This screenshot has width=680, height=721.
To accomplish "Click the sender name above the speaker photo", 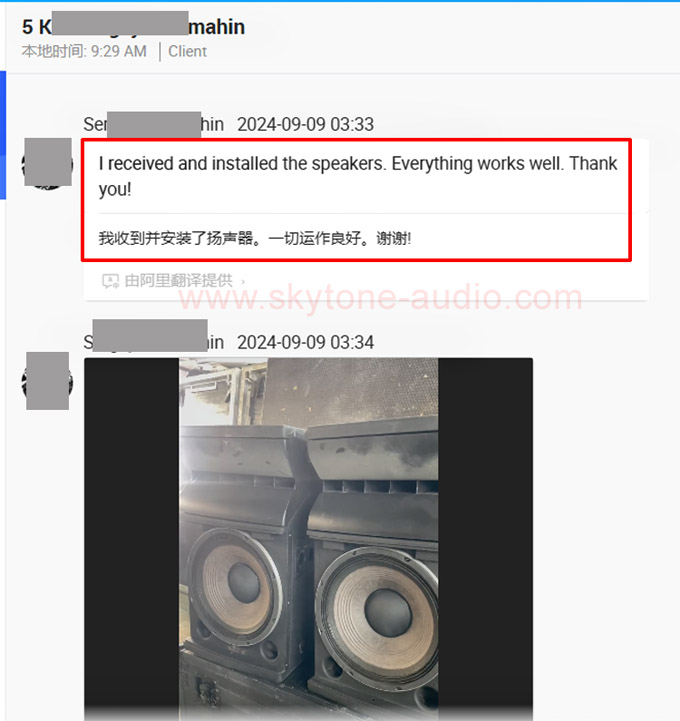I will (x=154, y=343).
